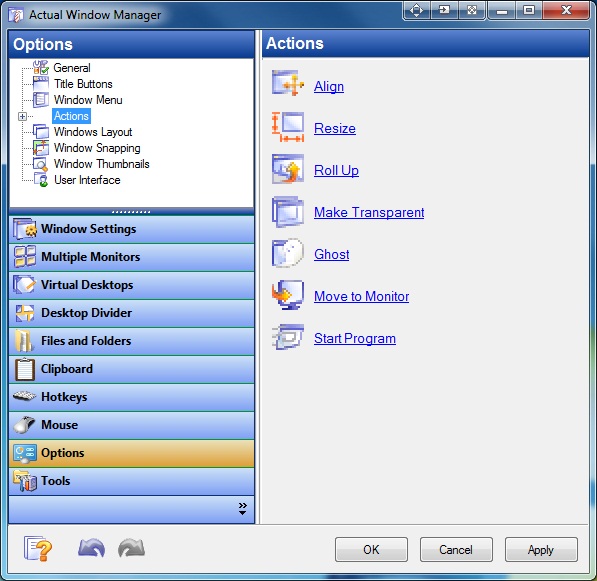
Task: Click the third extra title bar button
Action: [472, 10]
